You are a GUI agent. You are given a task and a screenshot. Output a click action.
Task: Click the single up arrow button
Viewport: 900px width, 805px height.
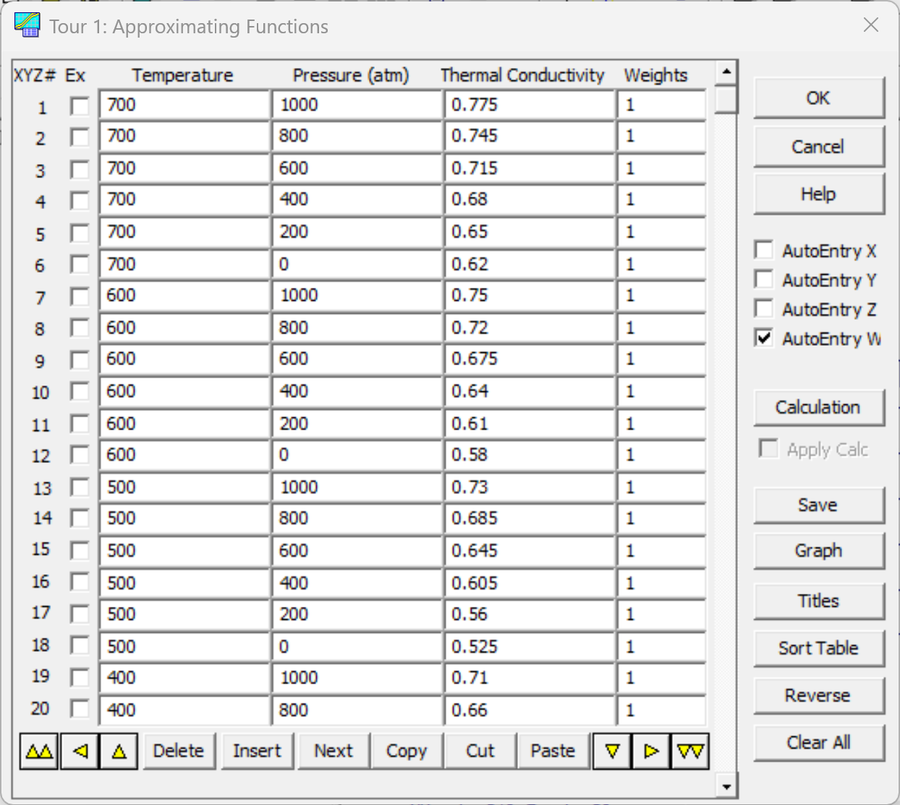(x=119, y=751)
